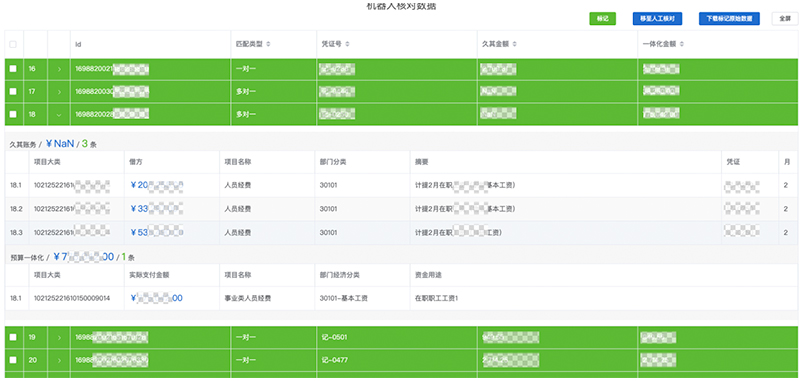Click 人员经费 in sub-row 18.3
This screenshot has height=381, width=800.
pos(238,233)
